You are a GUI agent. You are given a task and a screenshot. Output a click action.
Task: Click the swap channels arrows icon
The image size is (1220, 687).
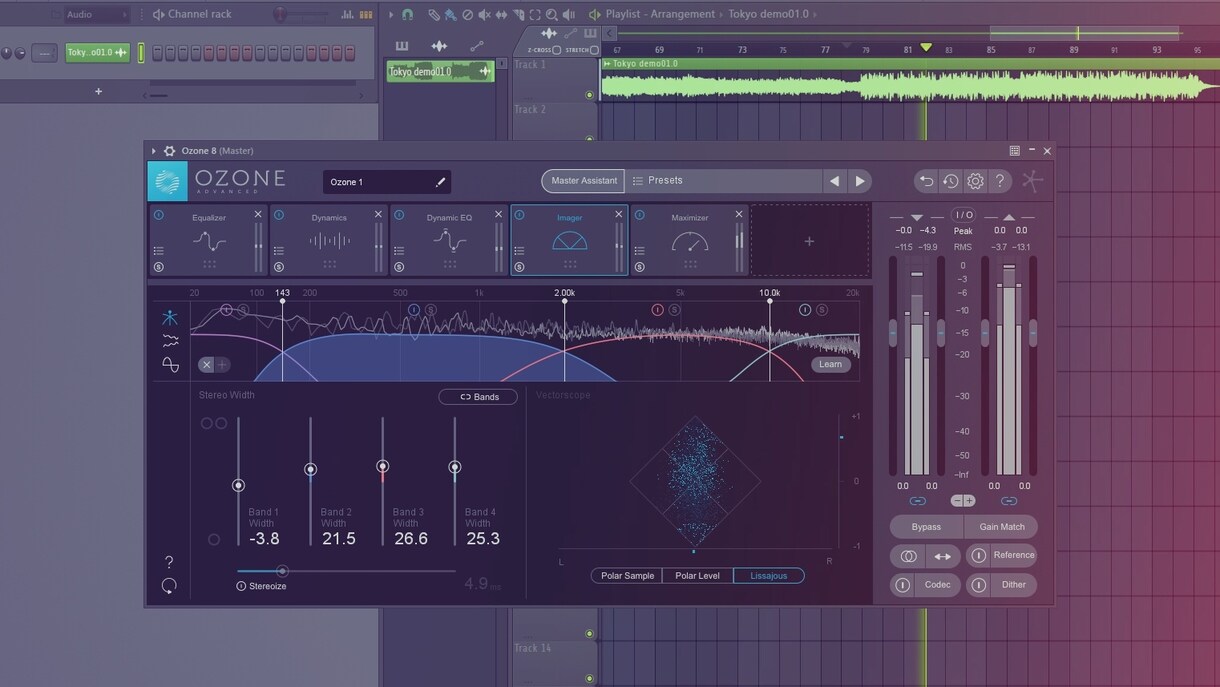(943, 556)
